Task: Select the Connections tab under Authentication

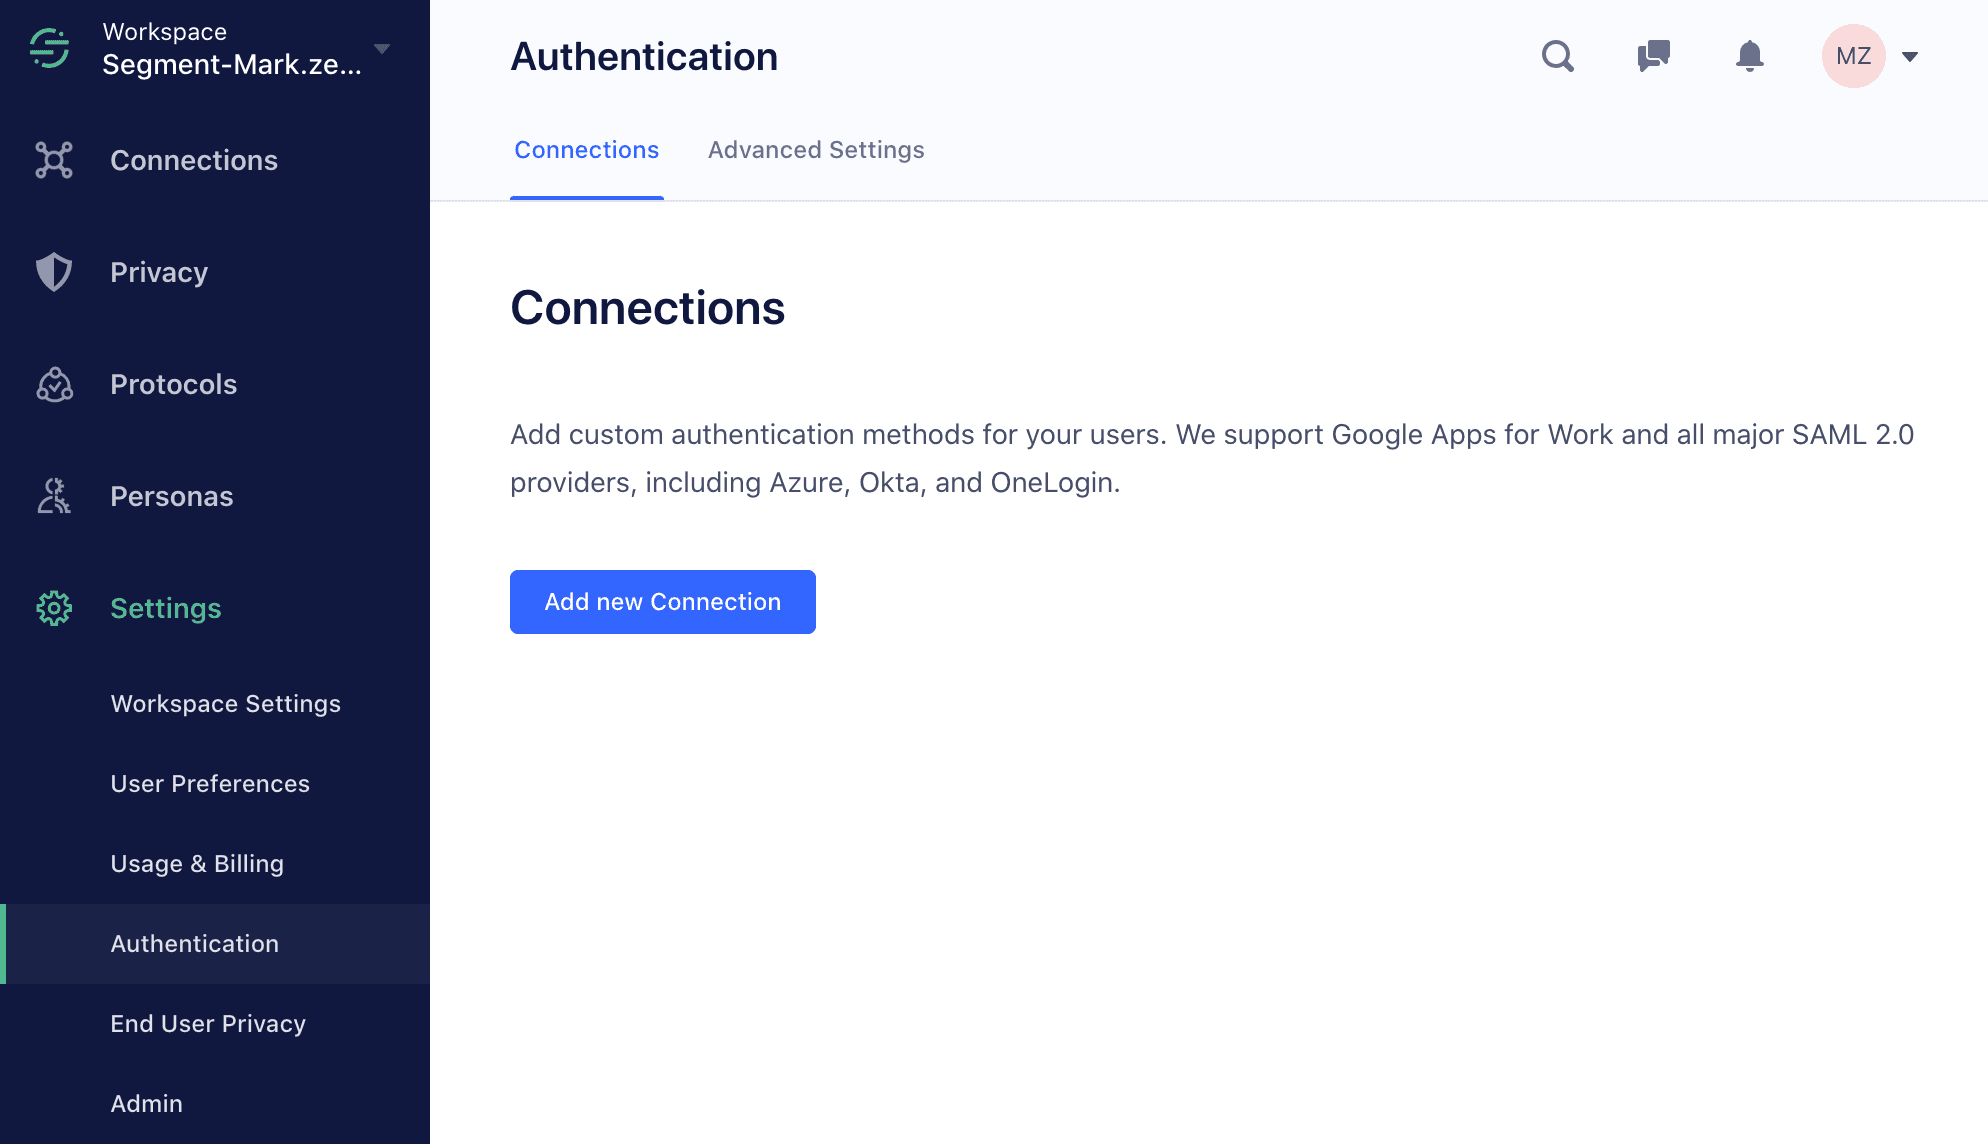Action: pyautogui.click(x=586, y=149)
